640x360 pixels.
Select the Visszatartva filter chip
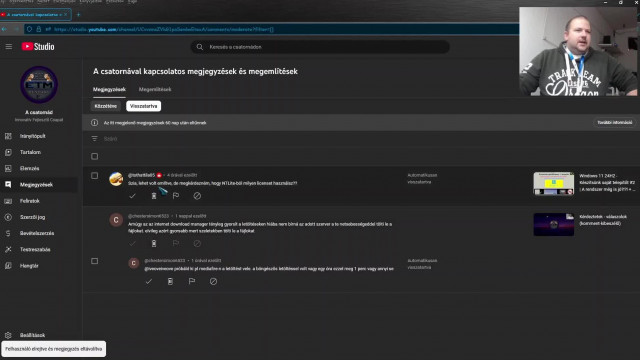pos(143,106)
